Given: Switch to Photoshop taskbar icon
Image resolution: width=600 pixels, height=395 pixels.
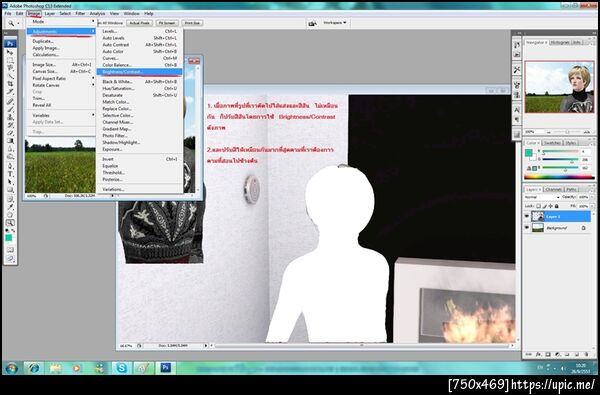Looking at the screenshot, I should tap(165, 368).
